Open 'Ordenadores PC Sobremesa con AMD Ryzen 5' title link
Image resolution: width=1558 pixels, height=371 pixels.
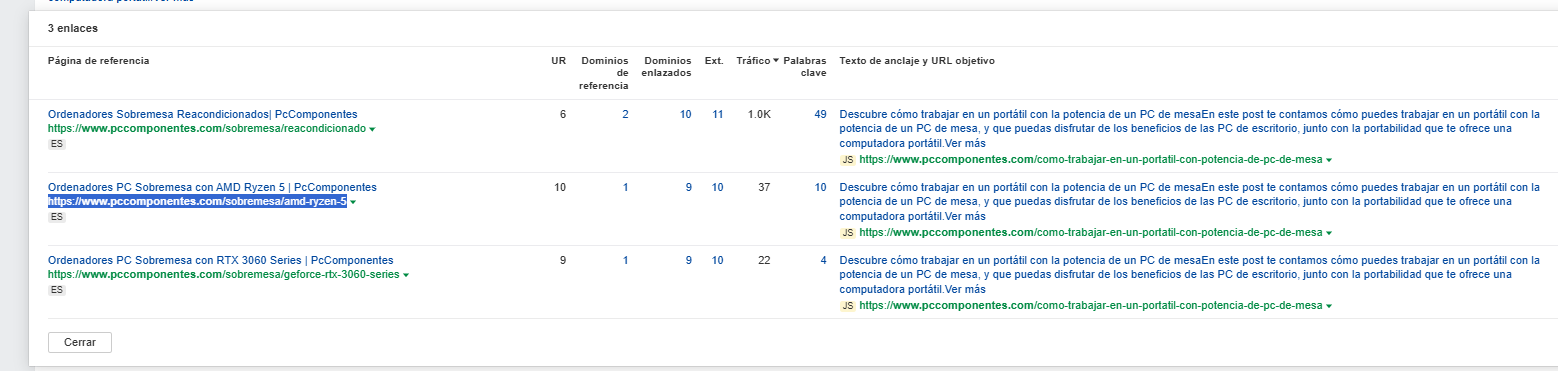point(212,187)
